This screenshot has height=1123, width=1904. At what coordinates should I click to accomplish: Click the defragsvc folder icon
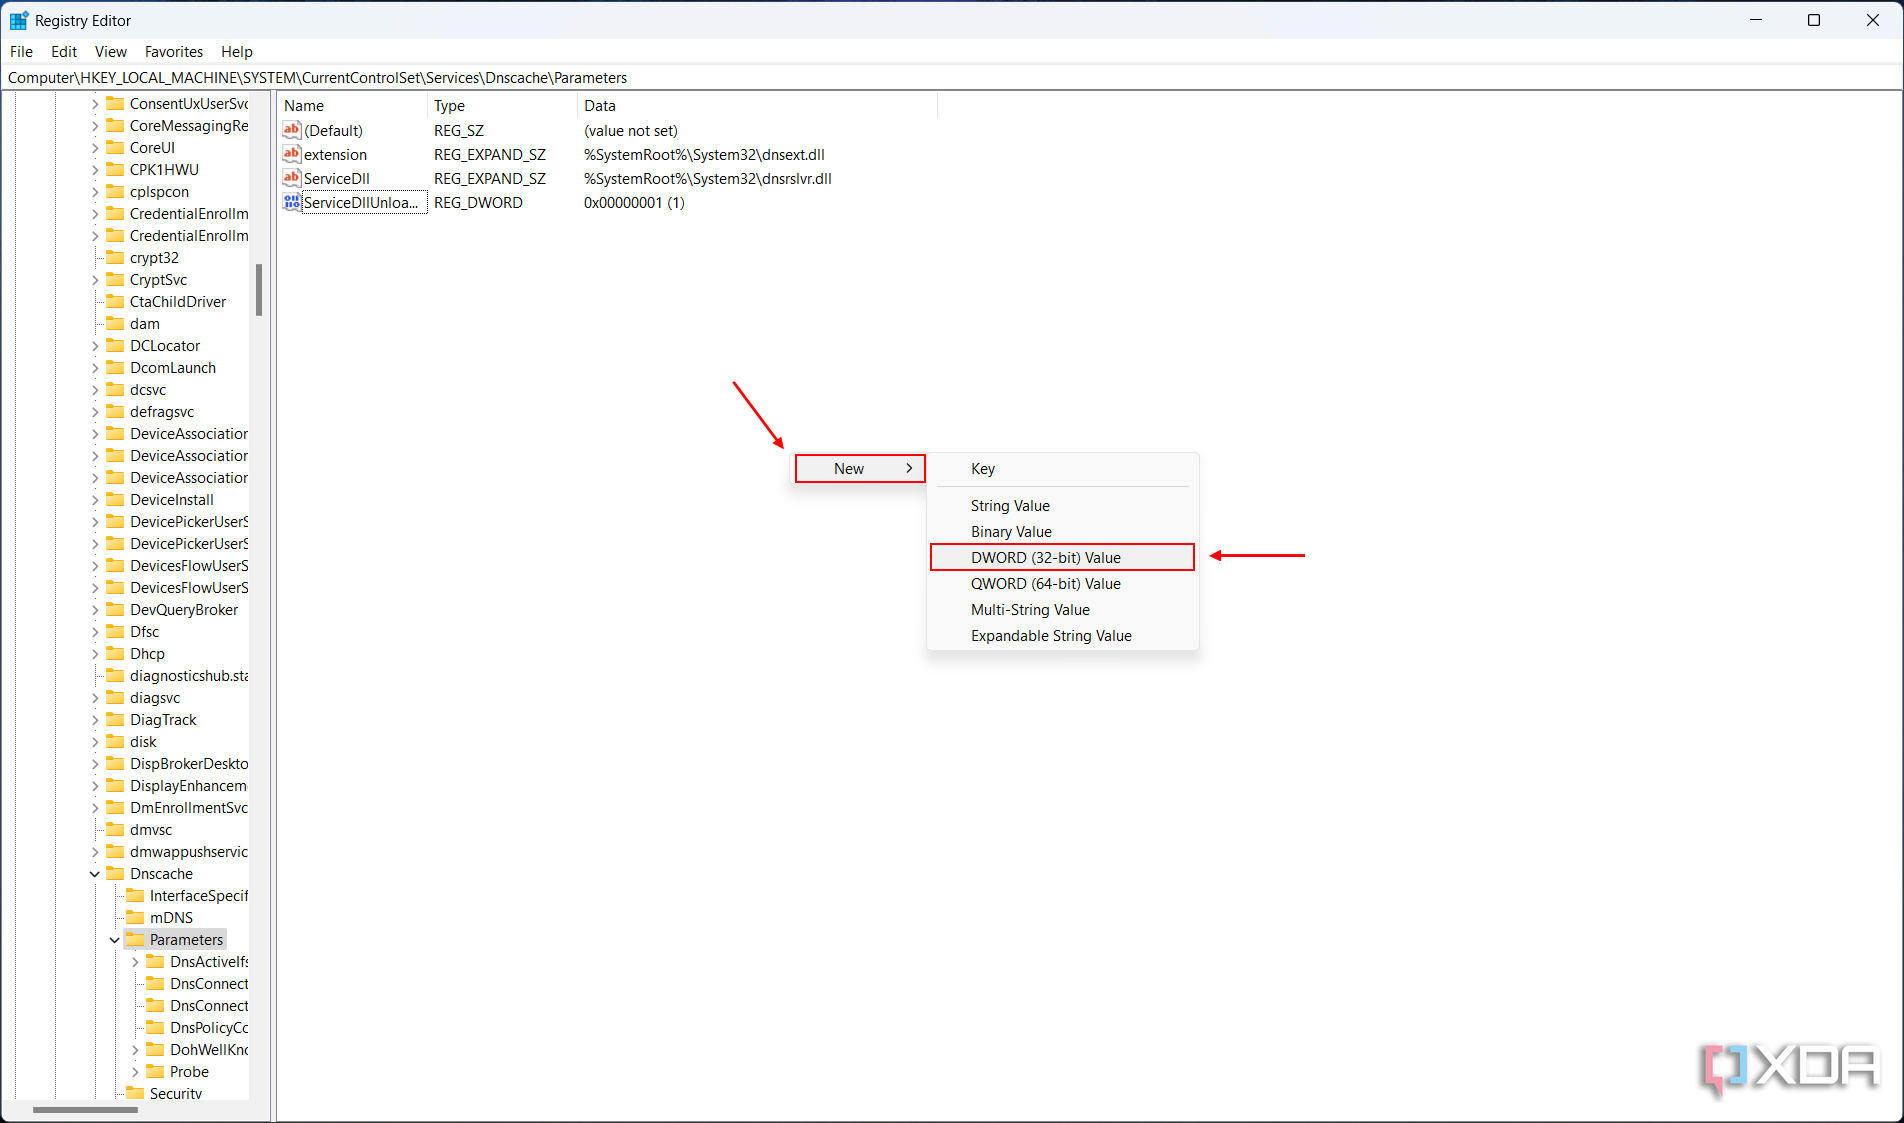pos(115,411)
